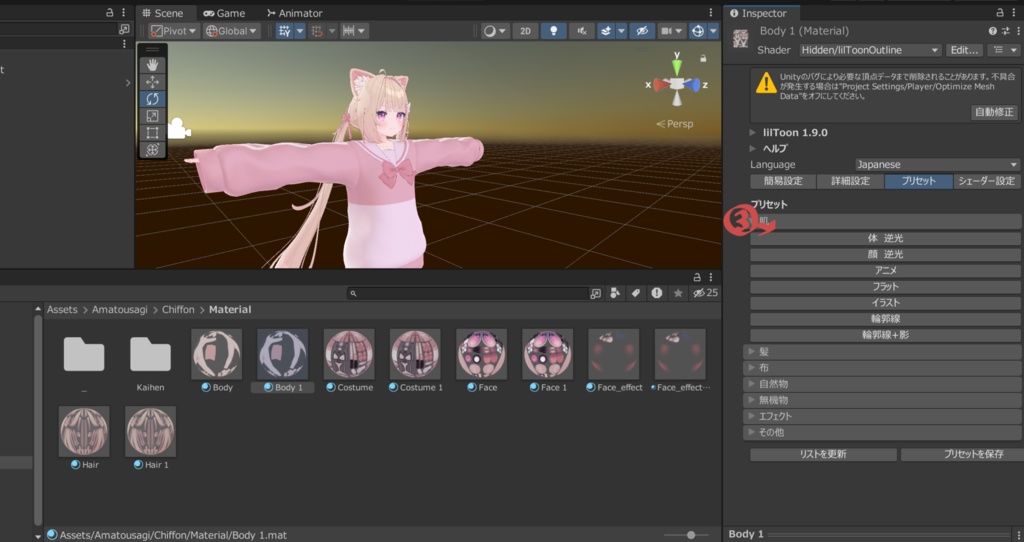Viewport: 1024px width, 542px height.
Task: Expand the 髪 preset category
Action: (x=882, y=351)
